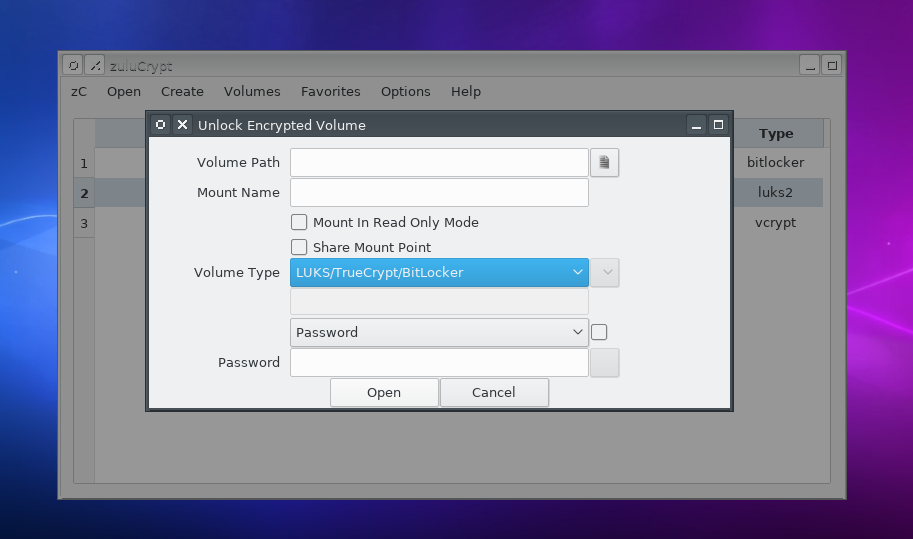Image resolution: width=913 pixels, height=539 pixels.
Task: Click the small arrow button beside Volume Type
Action: 604,272
